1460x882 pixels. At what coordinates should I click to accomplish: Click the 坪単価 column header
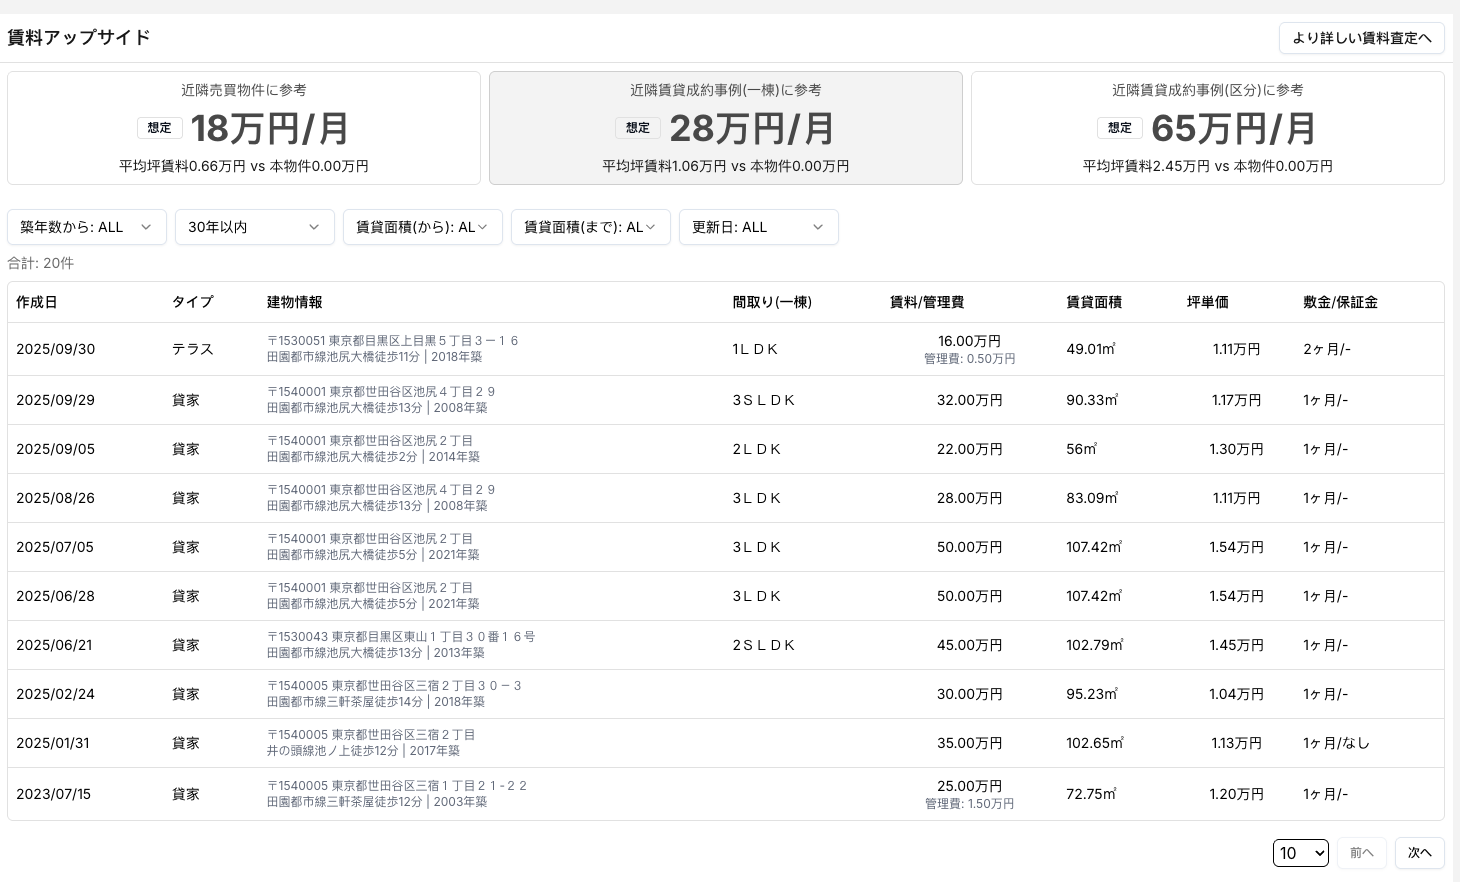point(1207,302)
